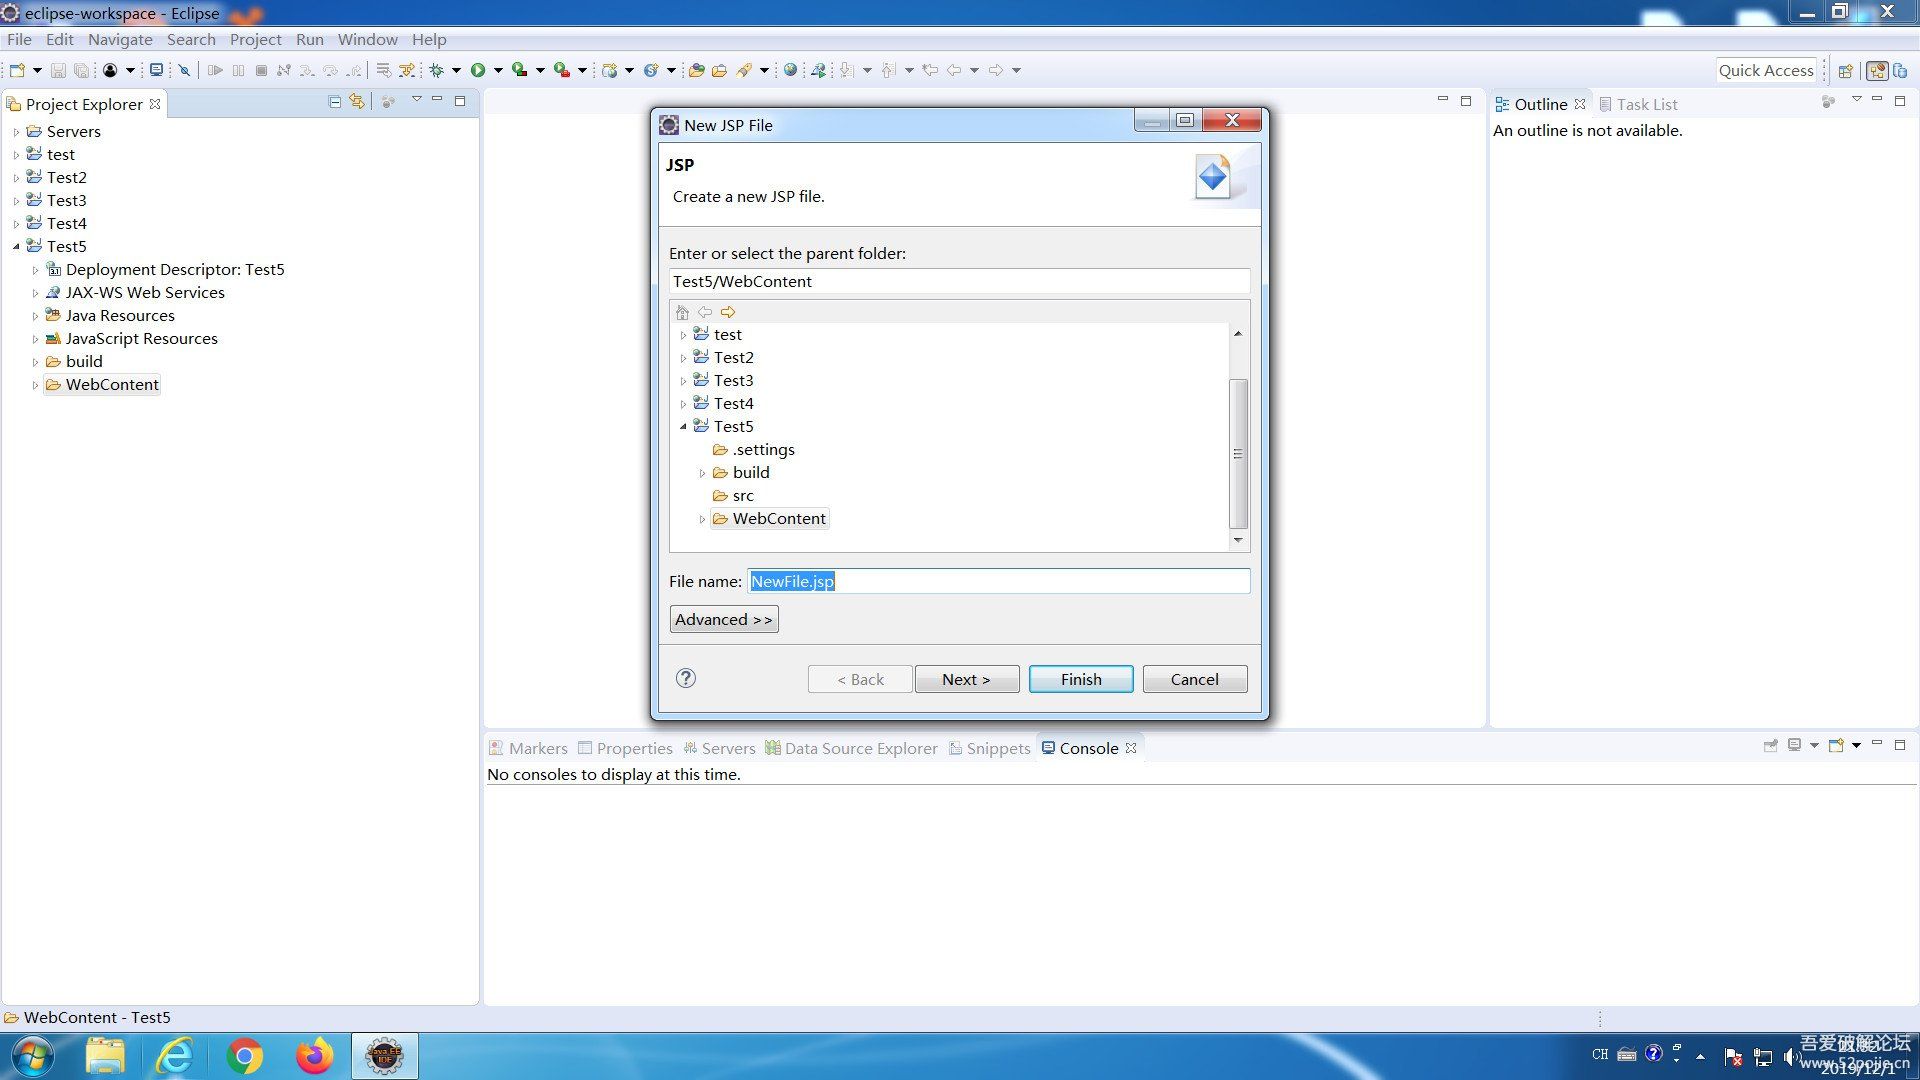Maximize the Project Explorer view
The image size is (1920, 1080).
pos(460,101)
